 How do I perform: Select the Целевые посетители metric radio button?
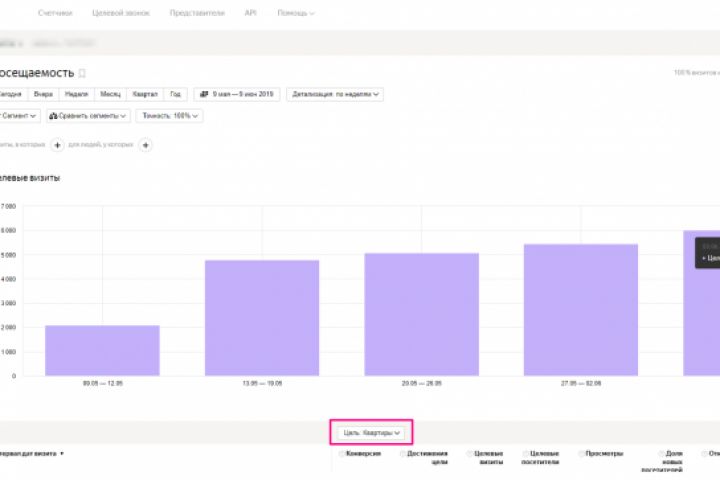coord(525,454)
